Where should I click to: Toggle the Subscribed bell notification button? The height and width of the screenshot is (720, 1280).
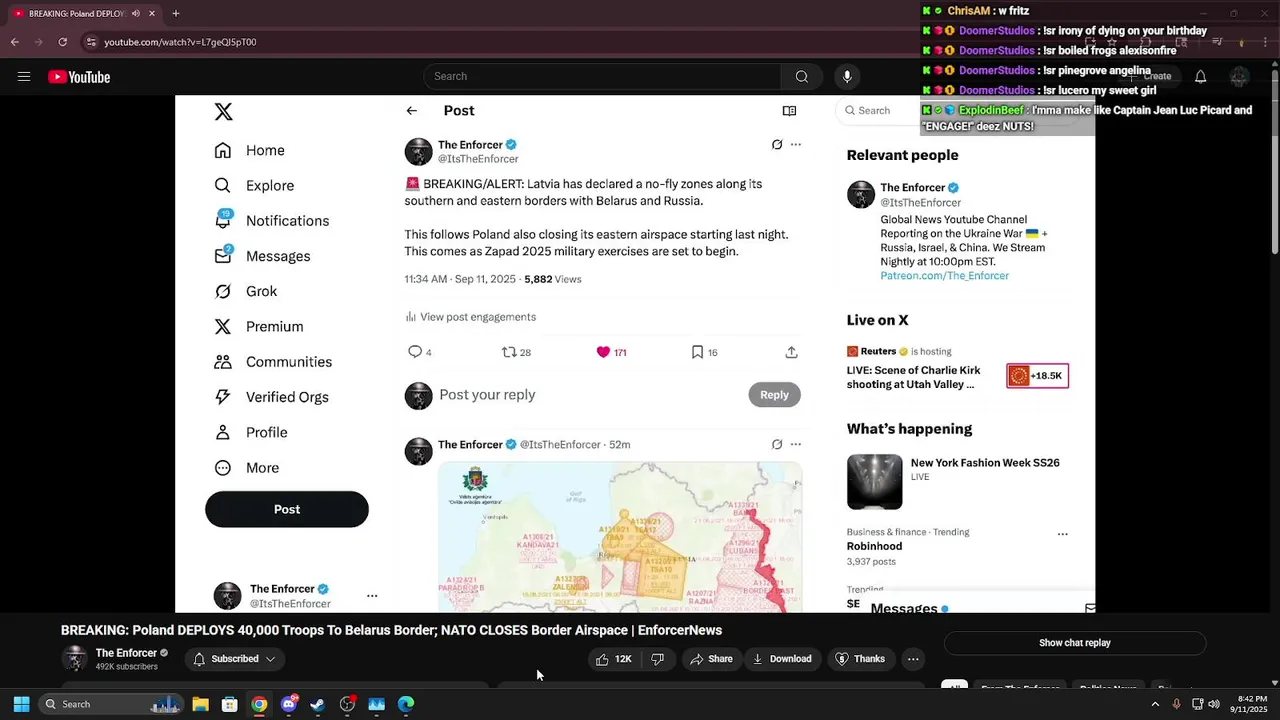tap(235, 659)
